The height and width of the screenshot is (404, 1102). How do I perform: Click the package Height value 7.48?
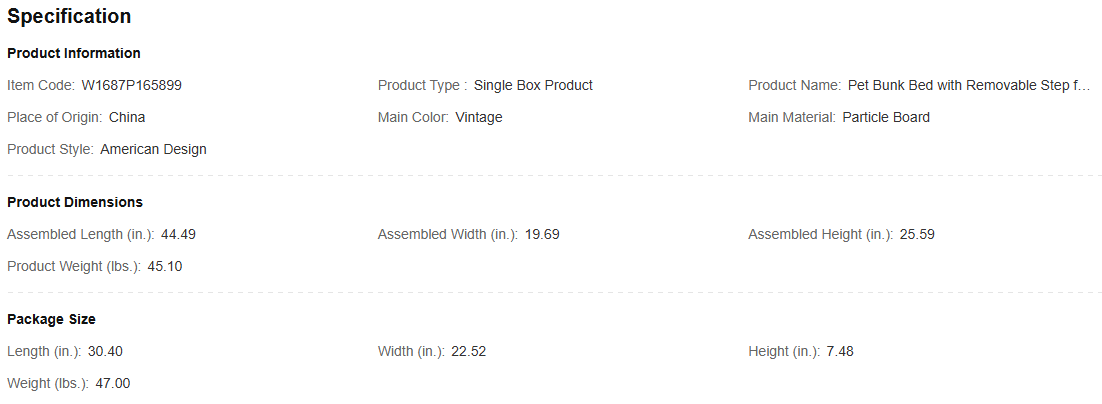pos(840,352)
